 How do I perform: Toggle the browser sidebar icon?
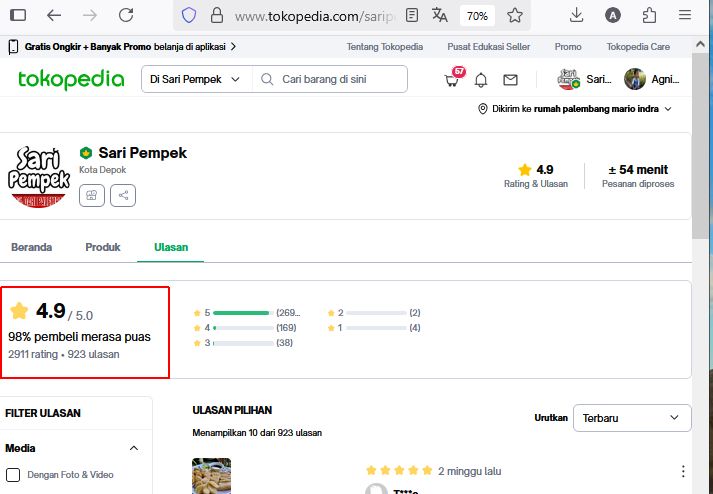[18, 15]
